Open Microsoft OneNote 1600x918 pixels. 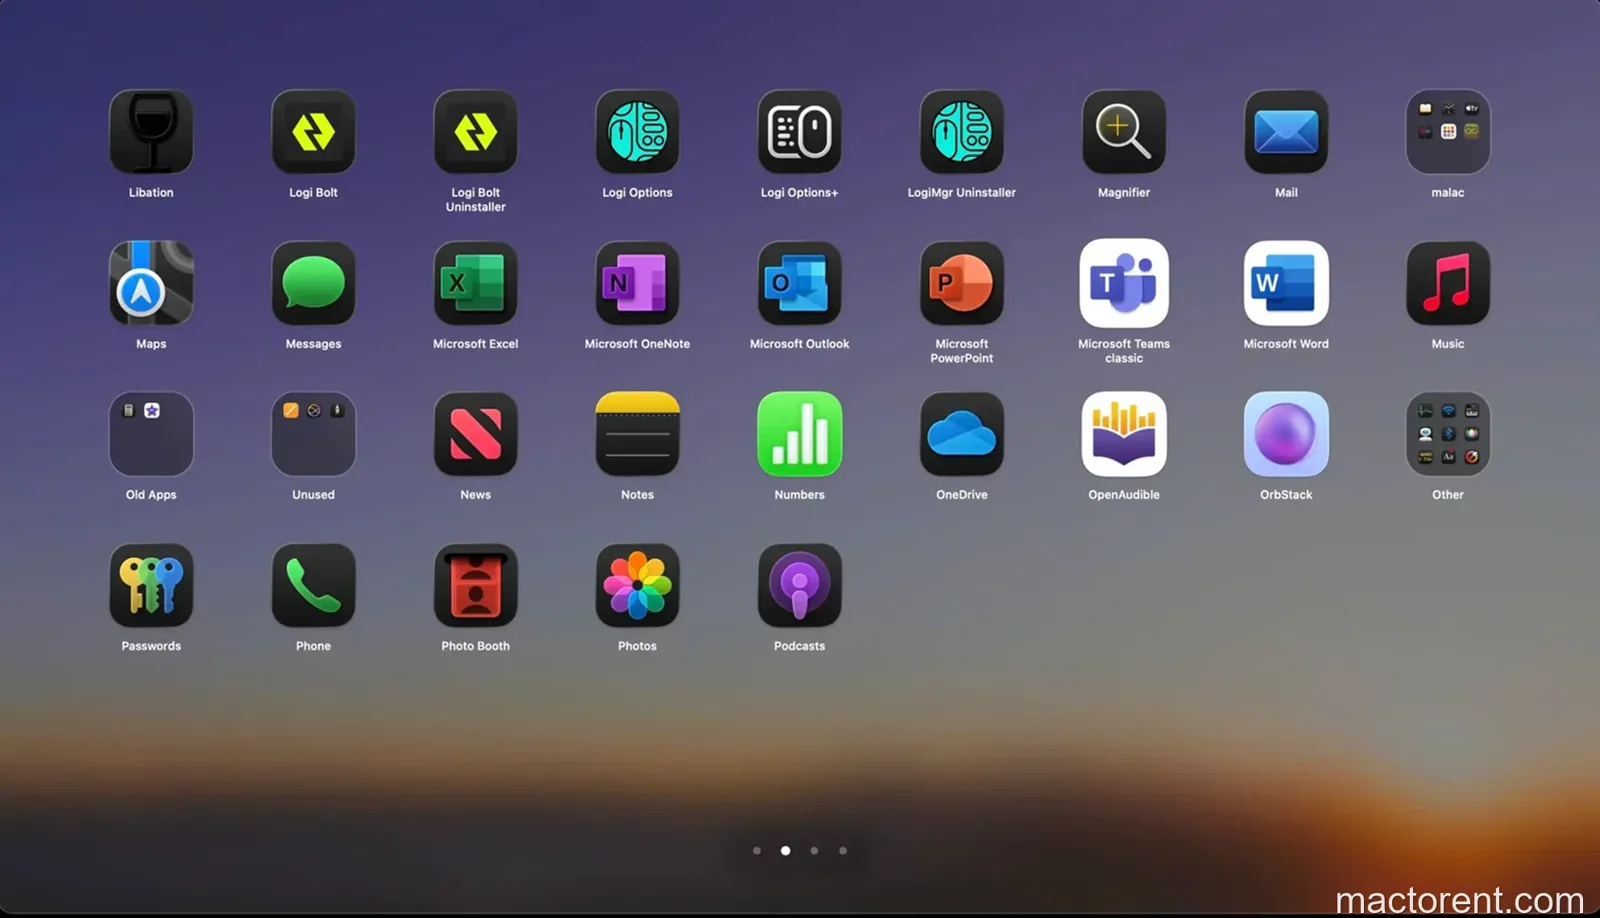tap(637, 283)
